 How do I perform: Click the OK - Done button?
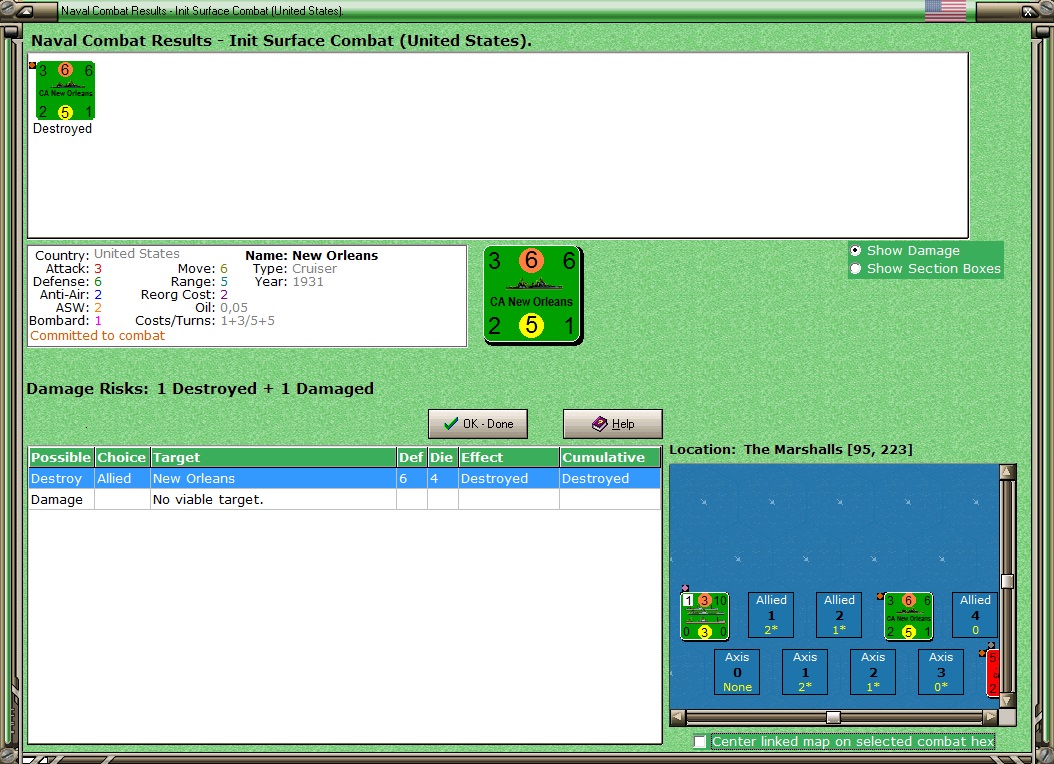[478, 424]
